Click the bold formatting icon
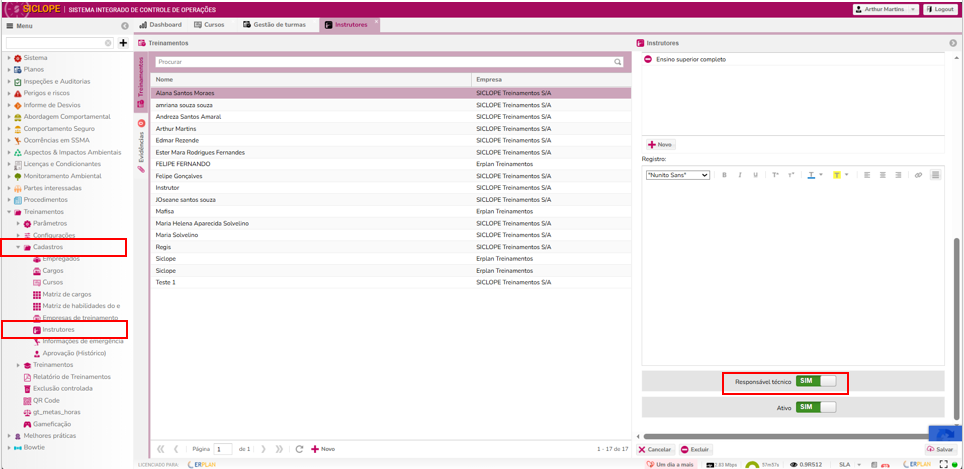Image resolution: width=964 pixels, height=469 pixels. click(x=724, y=175)
